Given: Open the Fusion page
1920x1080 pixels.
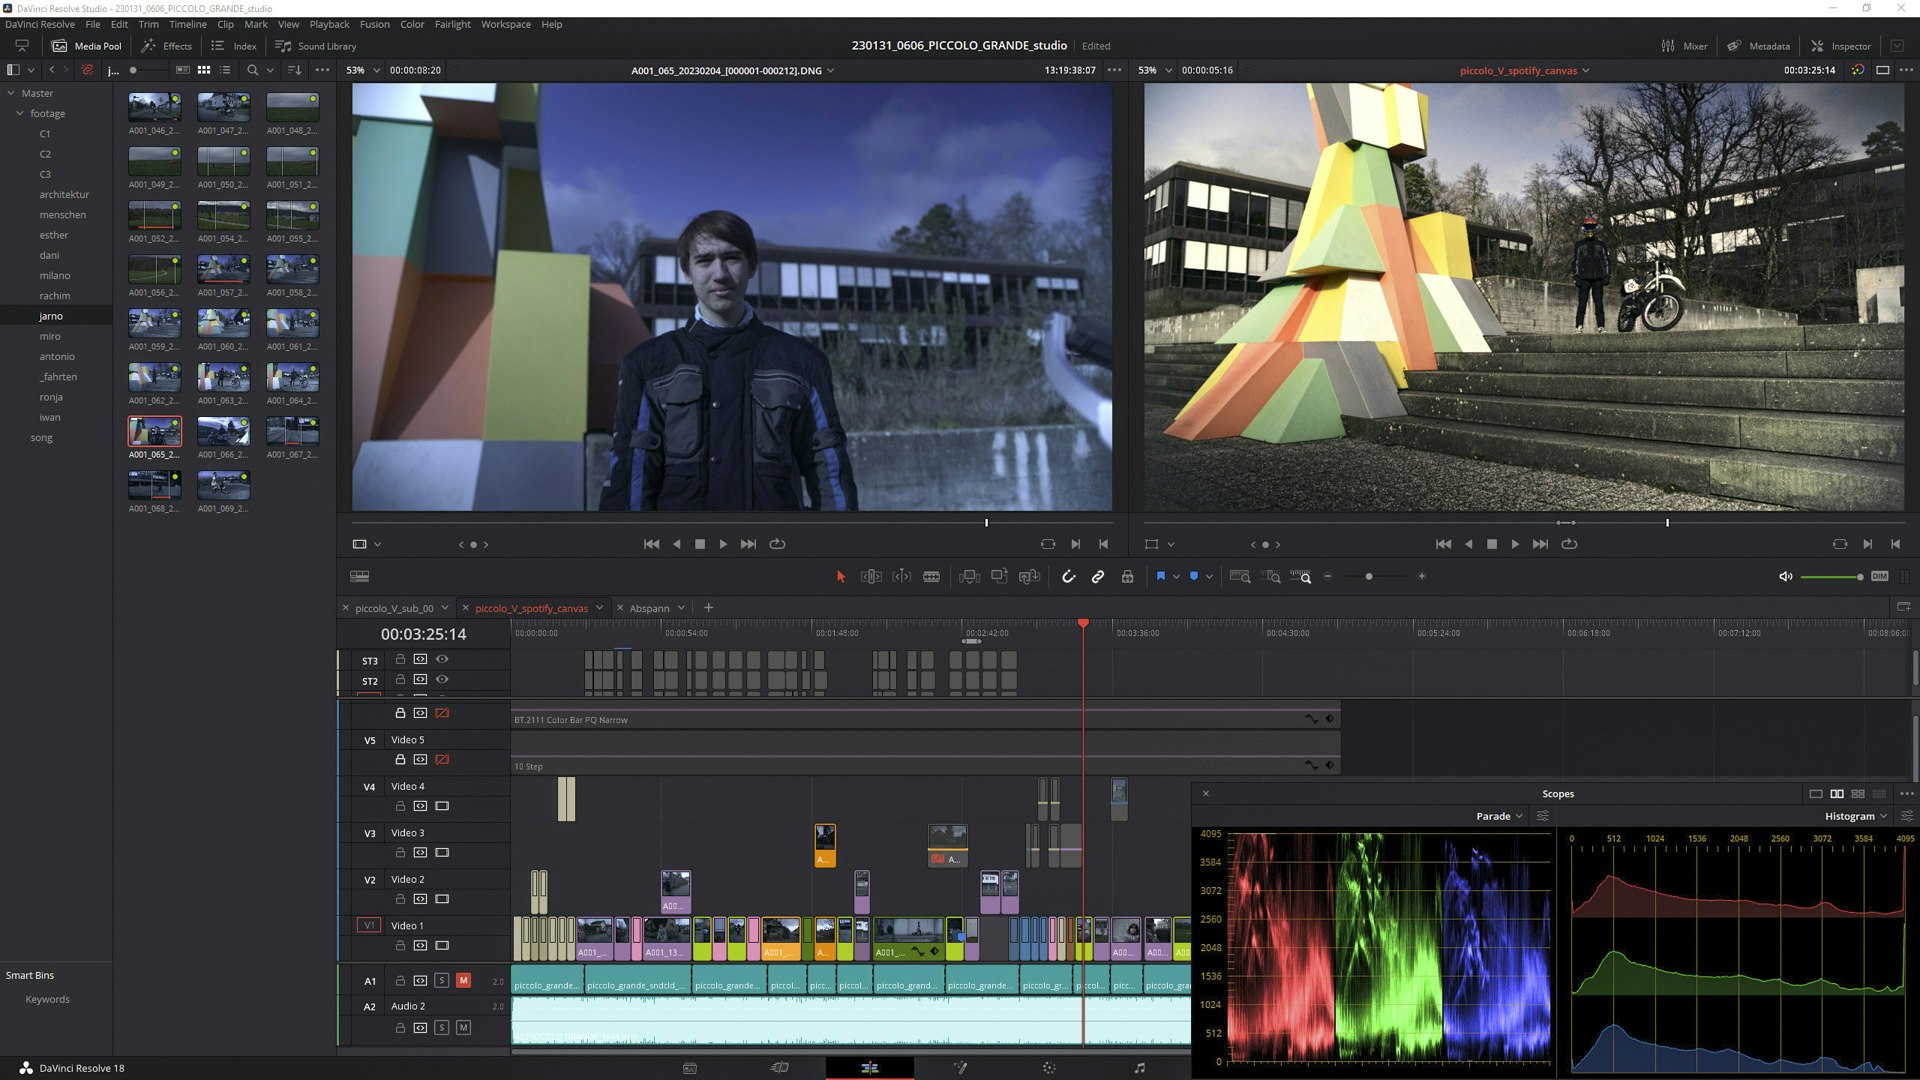Looking at the screenshot, I should (x=961, y=1067).
